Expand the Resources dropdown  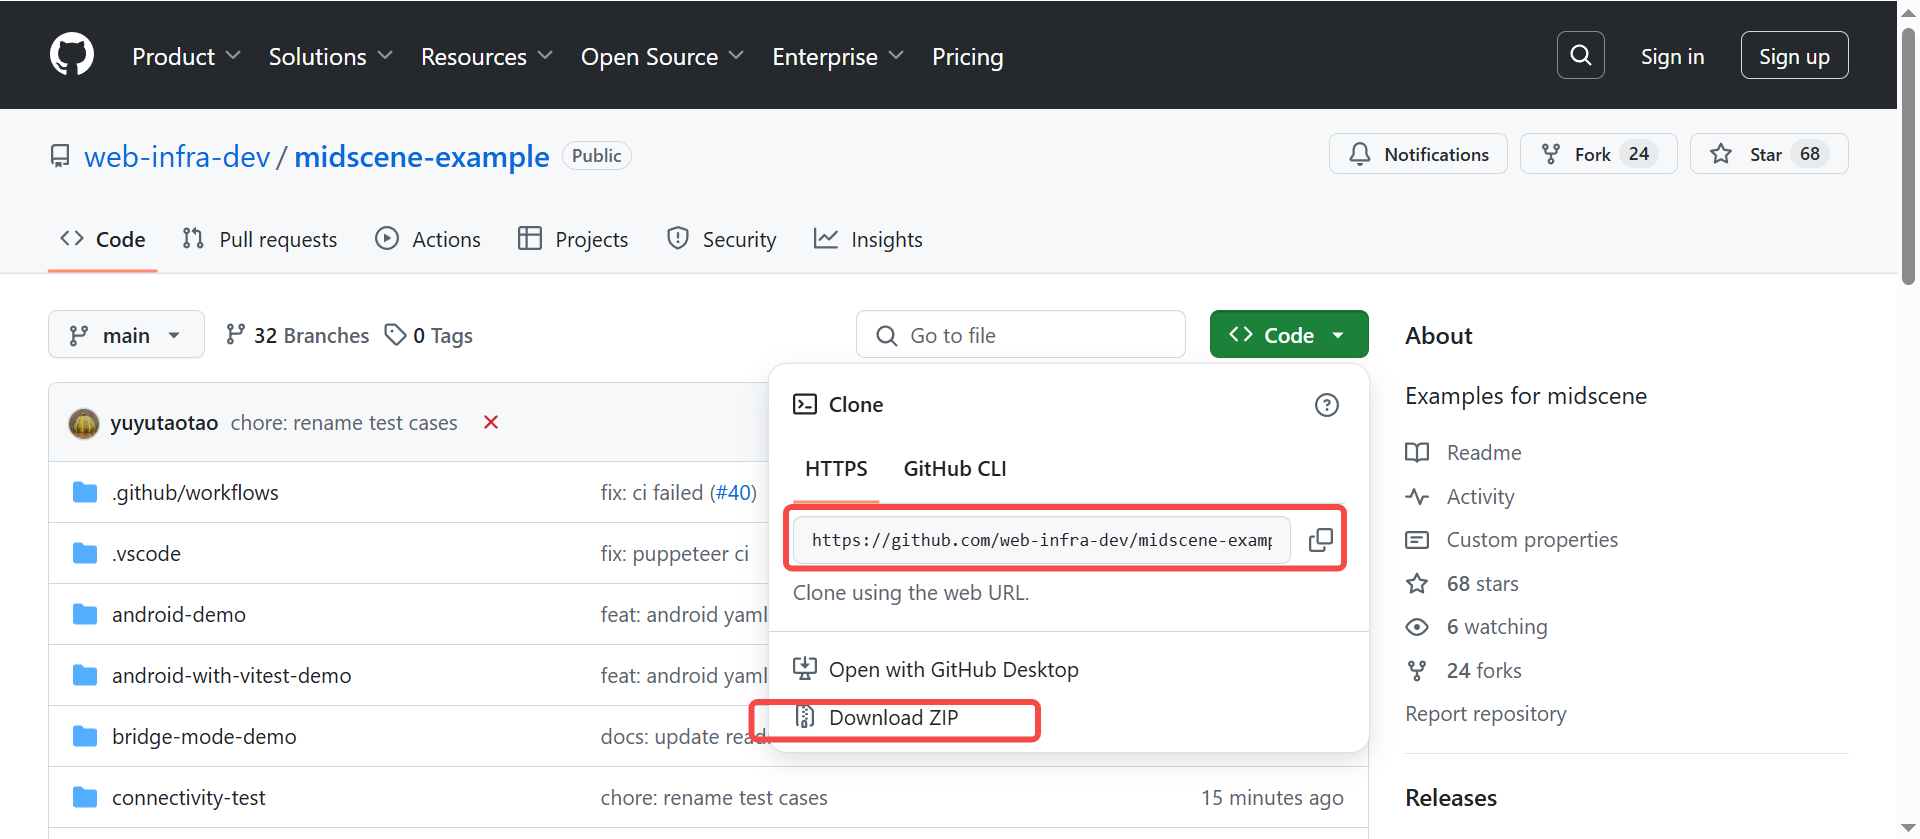point(486,56)
